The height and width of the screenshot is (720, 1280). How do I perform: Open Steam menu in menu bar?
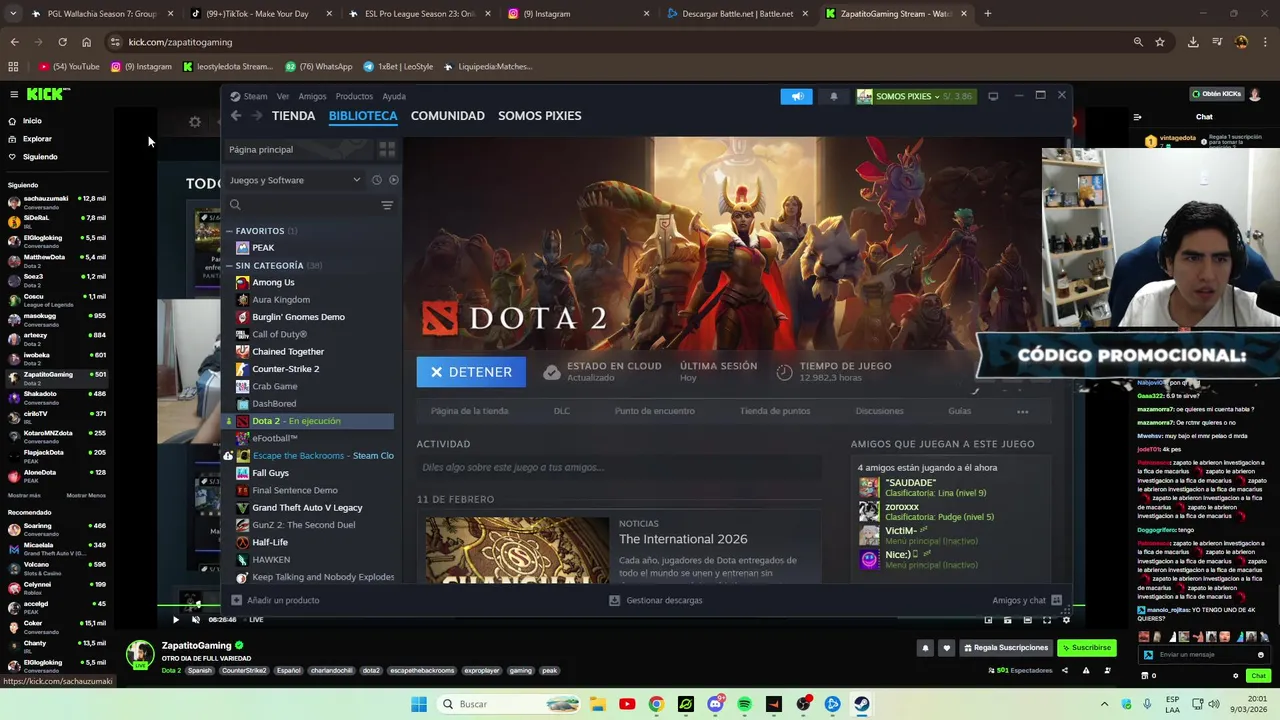(x=255, y=97)
